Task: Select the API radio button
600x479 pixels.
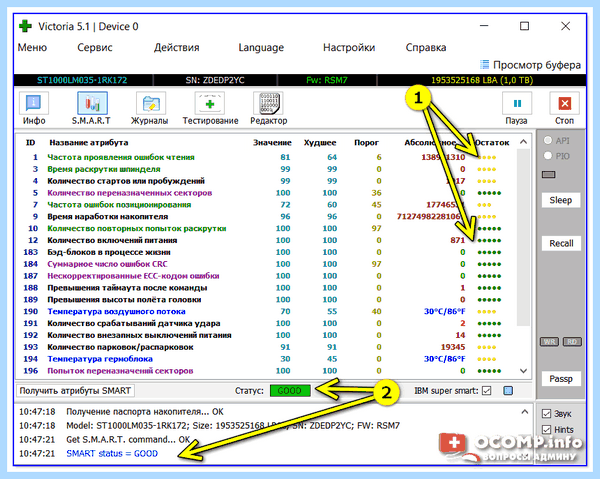Action: pyautogui.click(x=548, y=140)
